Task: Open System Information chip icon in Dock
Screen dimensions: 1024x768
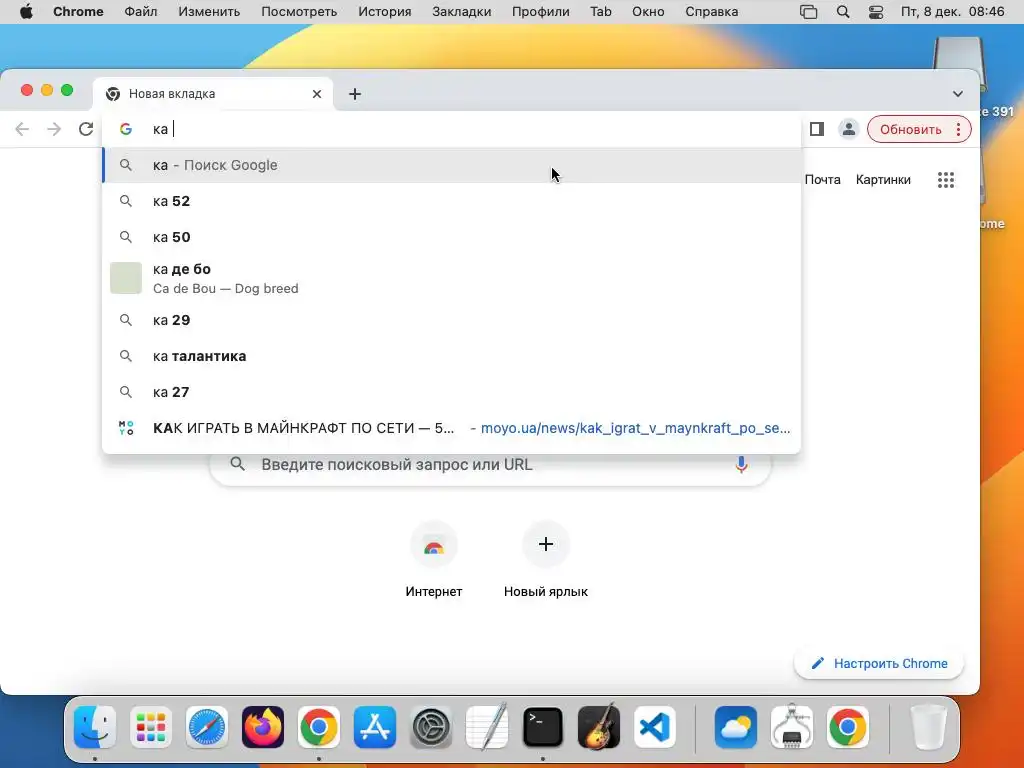Action: click(792, 727)
